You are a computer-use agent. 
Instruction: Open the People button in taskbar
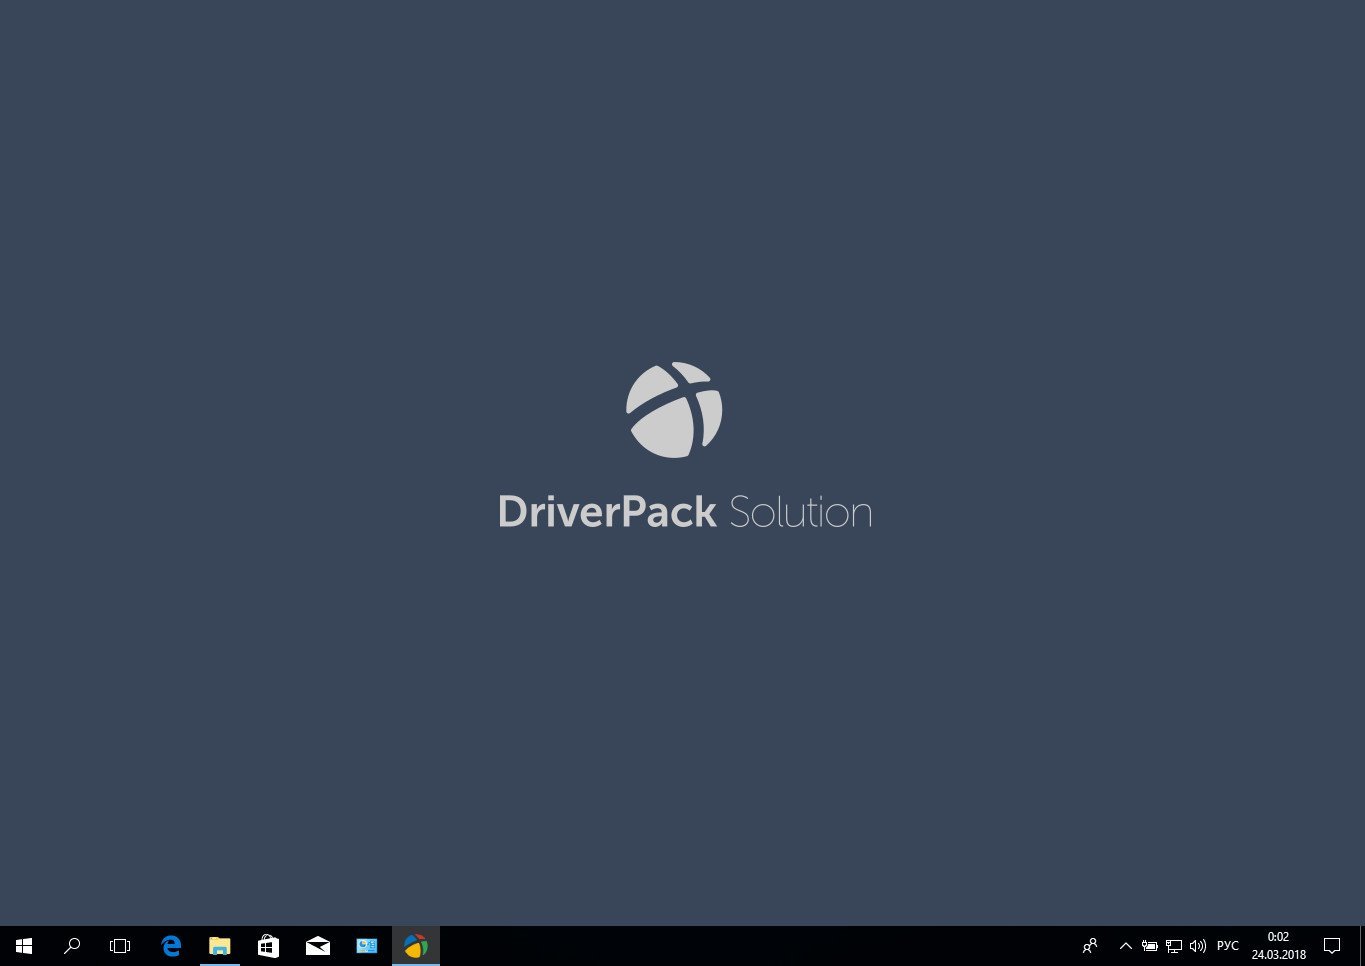pos(1090,946)
